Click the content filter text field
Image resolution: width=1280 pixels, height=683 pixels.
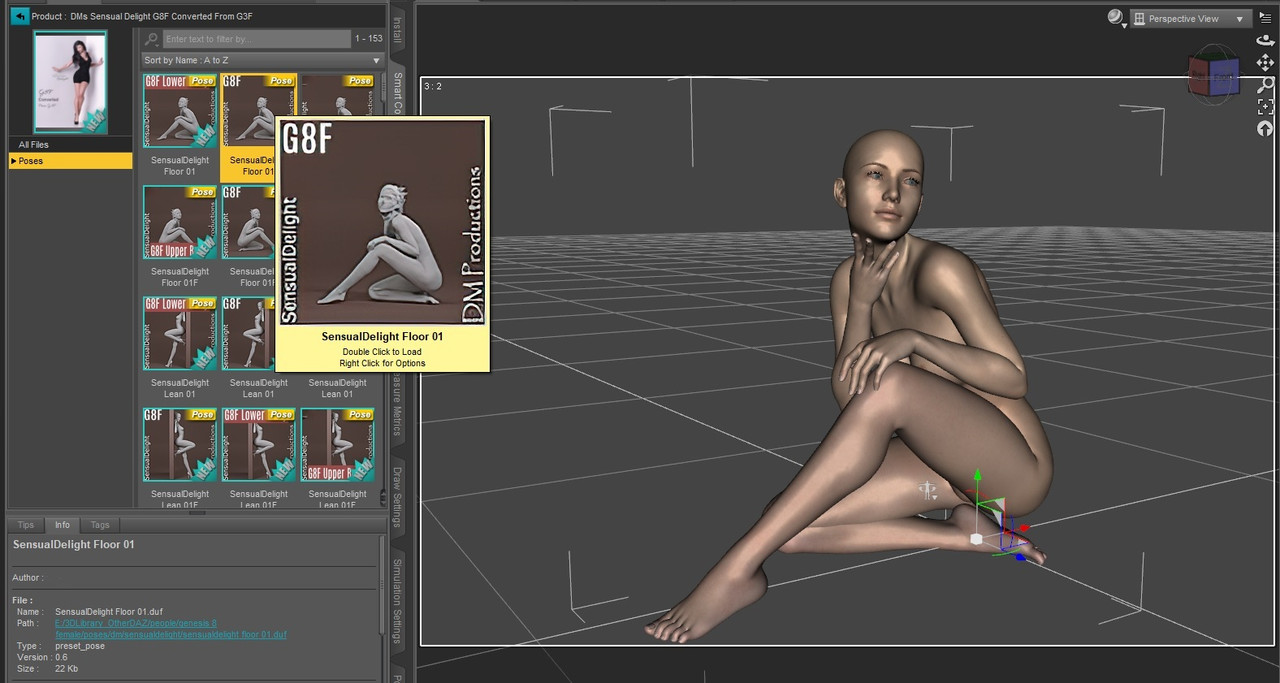[x=256, y=39]
